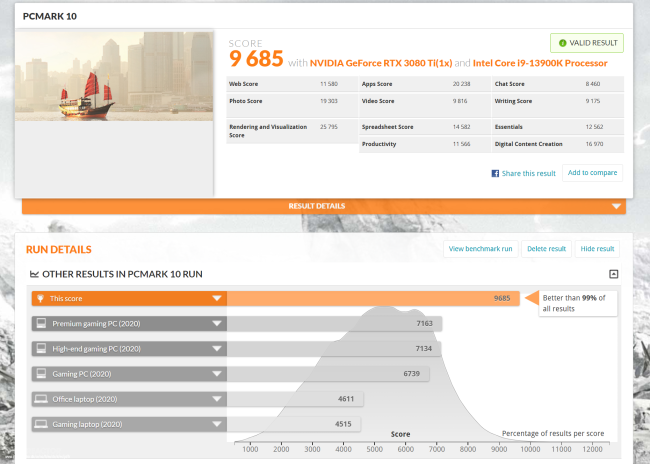Click Add to compare button

pyautogui.click(x=592, y=173)
